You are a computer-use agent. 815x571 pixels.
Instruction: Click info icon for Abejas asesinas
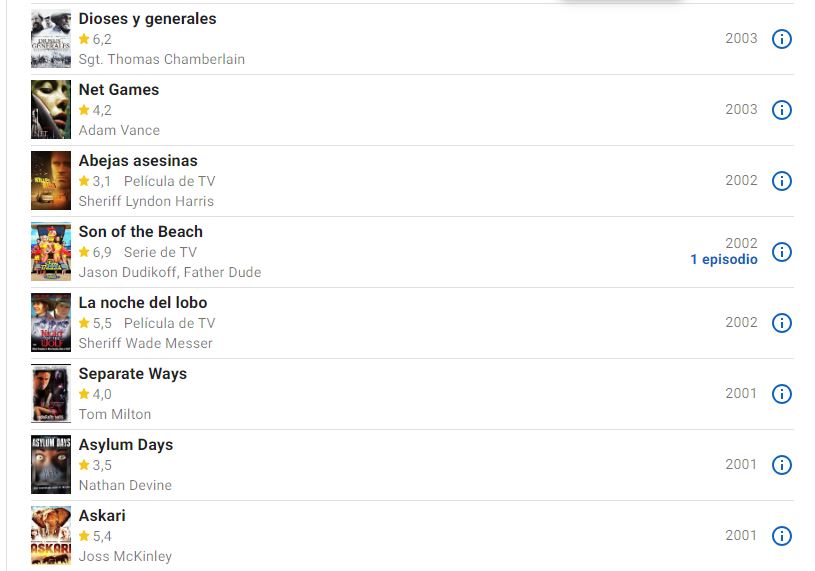click(782, 181)
